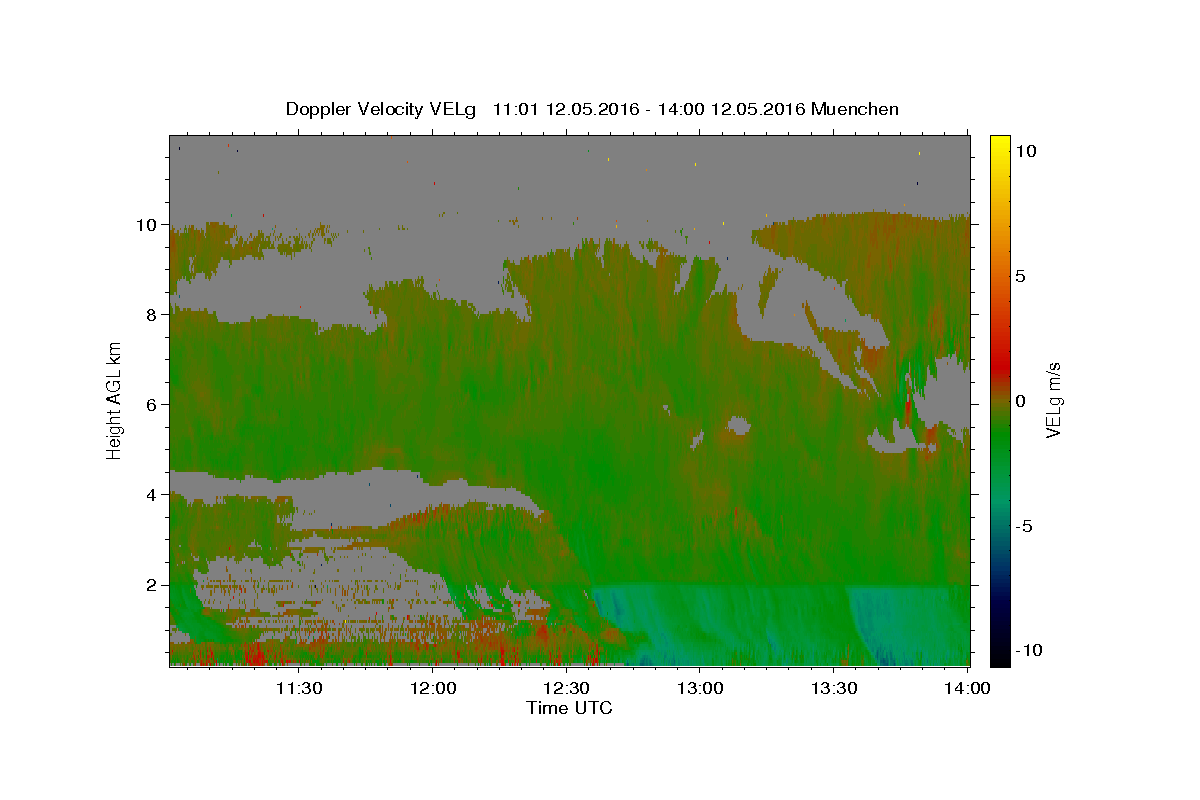1200x800 pixels.
Task: Click the 14:00 time axis label
Action: click(967, 688)
